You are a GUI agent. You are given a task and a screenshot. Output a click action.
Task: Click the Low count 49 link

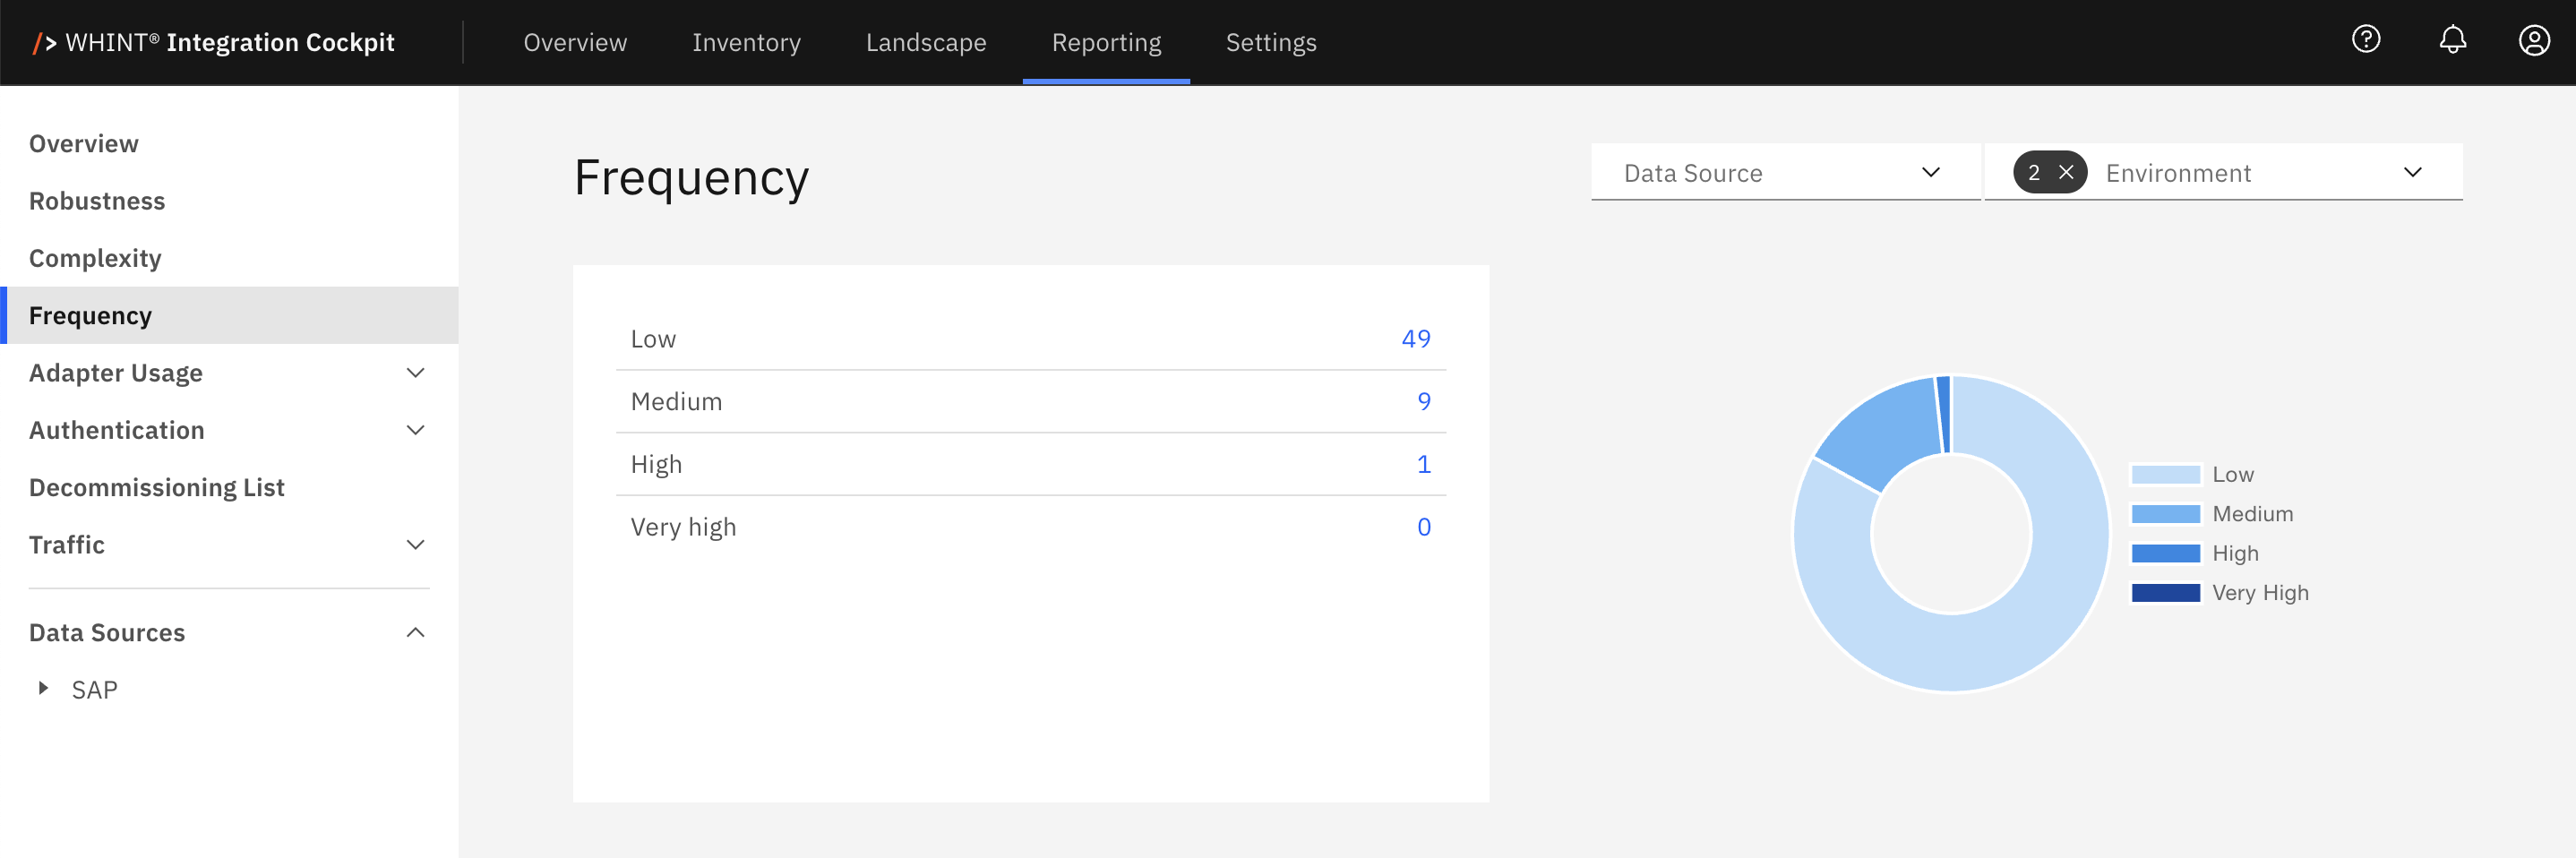coord(1415,339)
